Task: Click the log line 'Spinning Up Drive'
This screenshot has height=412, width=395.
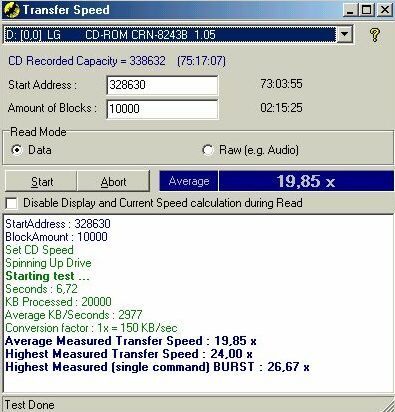Action: tap(48, 263)
